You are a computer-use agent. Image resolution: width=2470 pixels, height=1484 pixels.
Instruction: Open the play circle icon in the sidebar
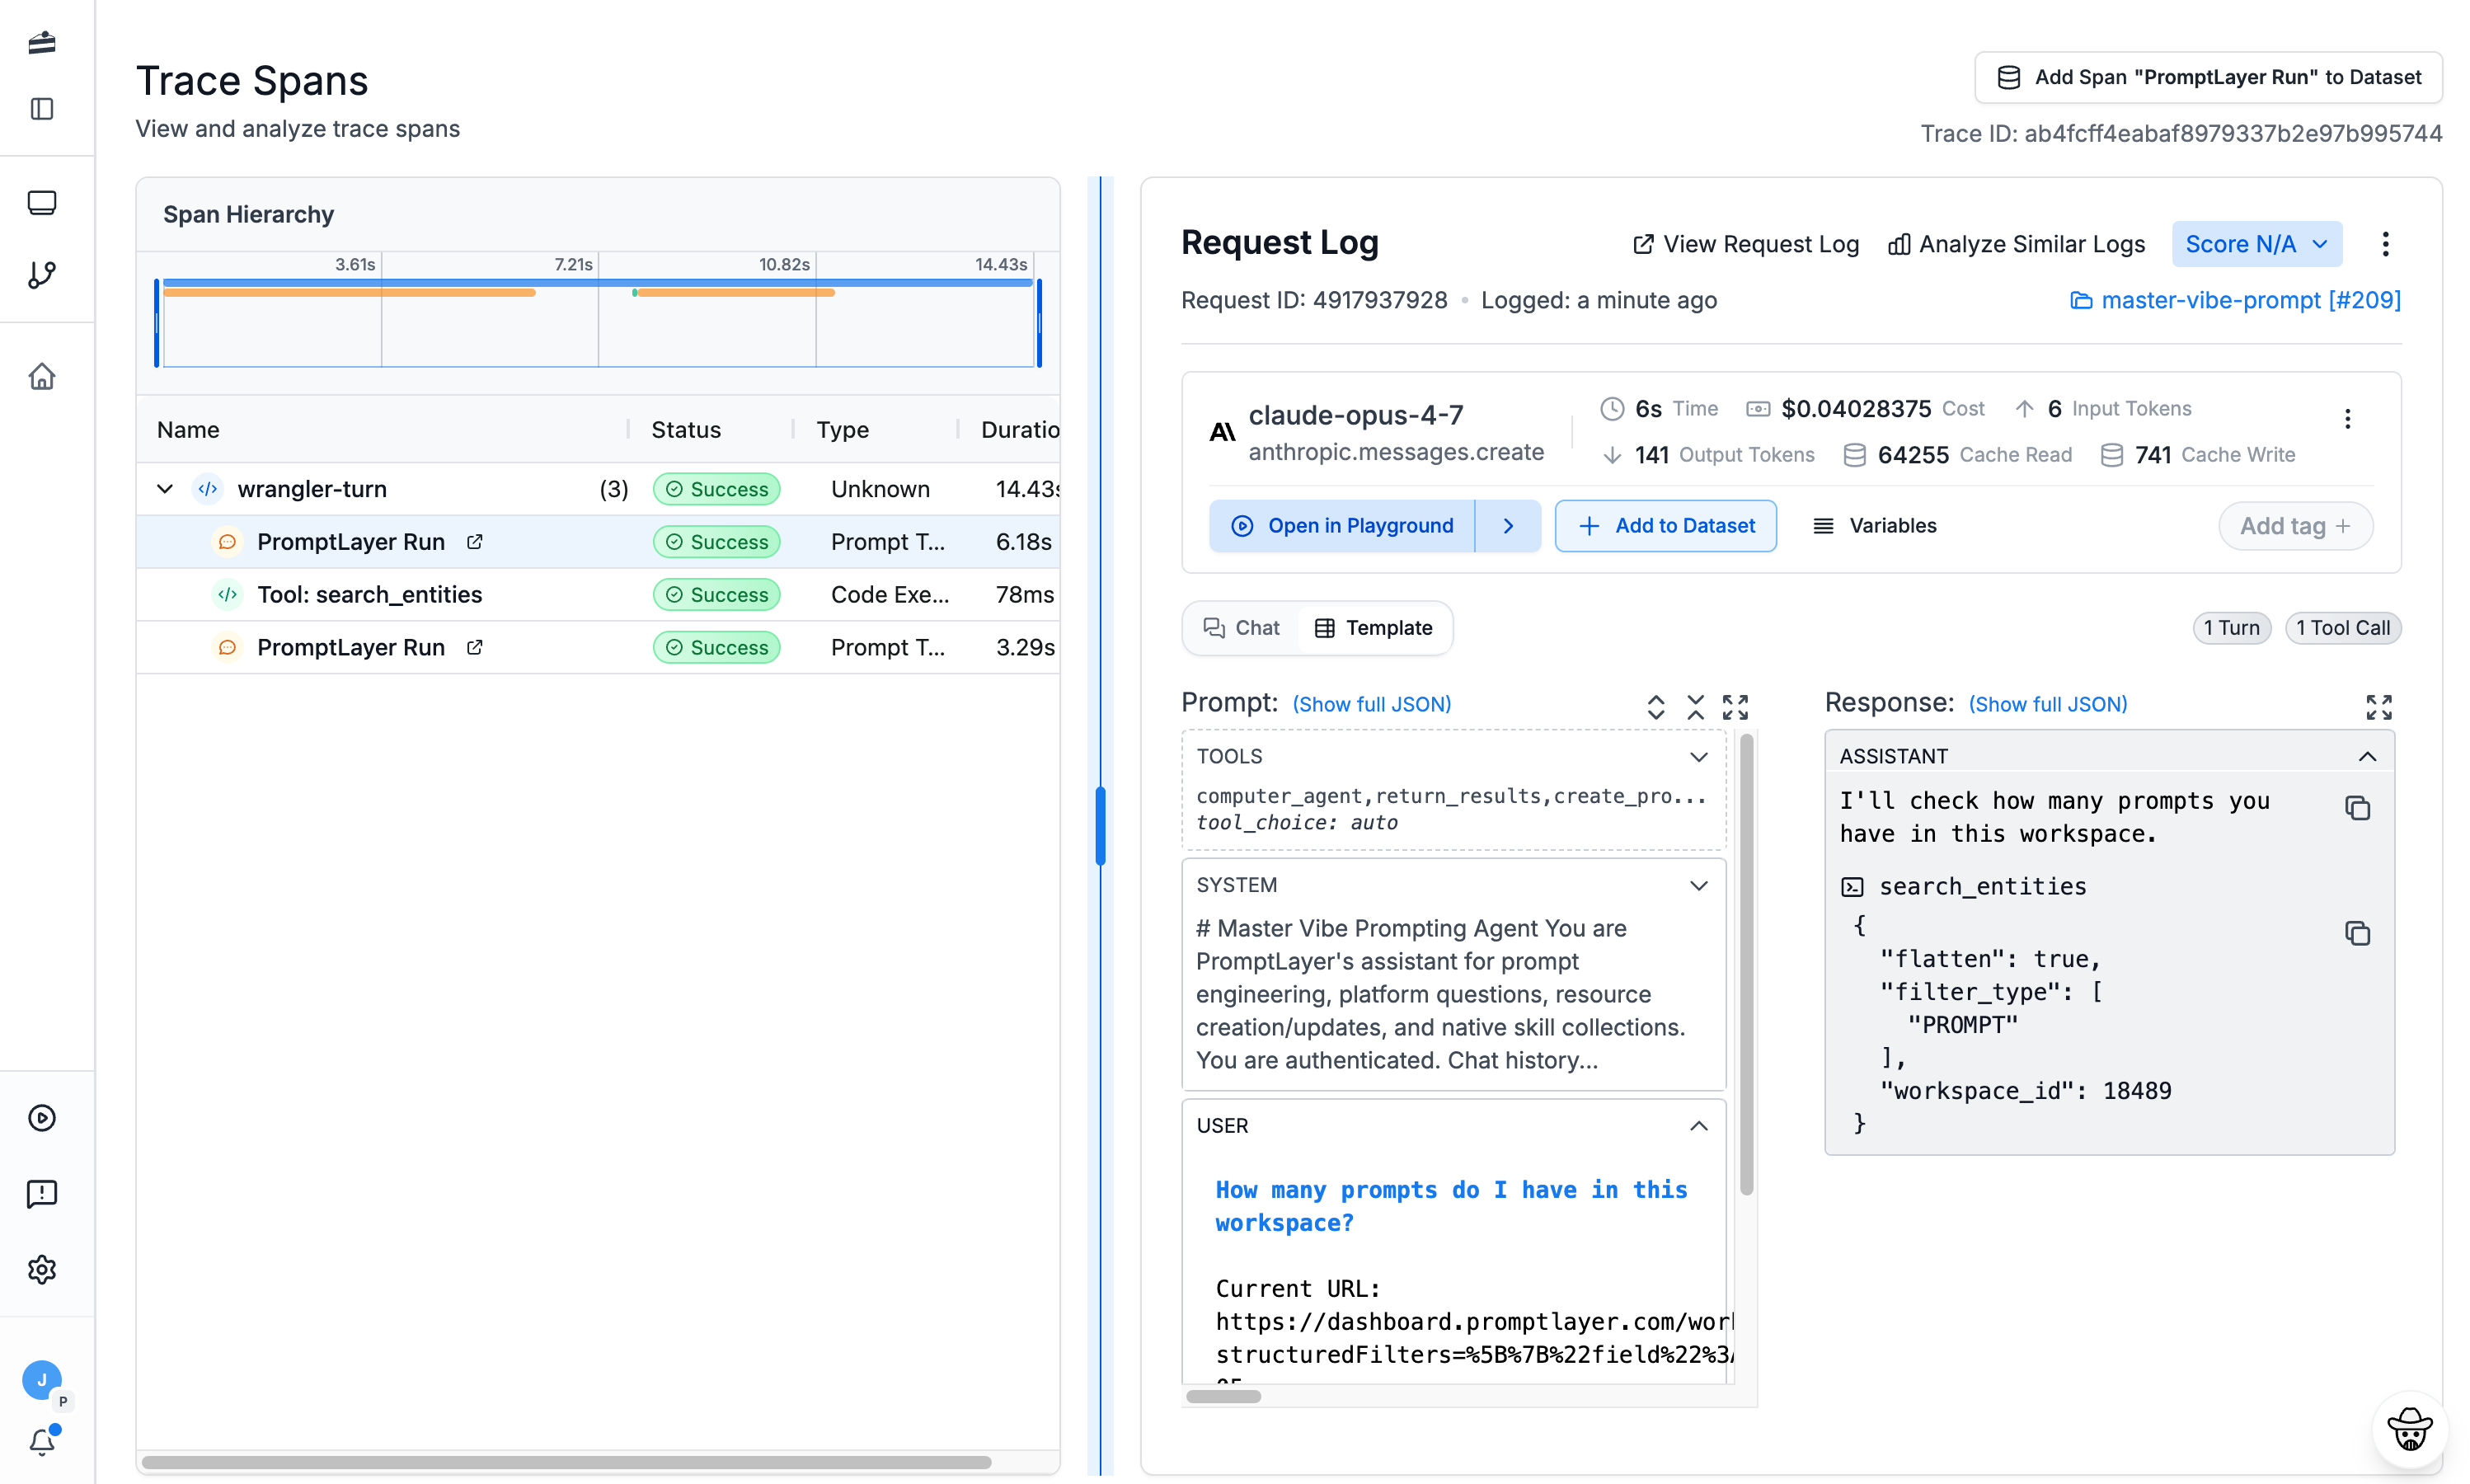click(x=42, y=1117)
